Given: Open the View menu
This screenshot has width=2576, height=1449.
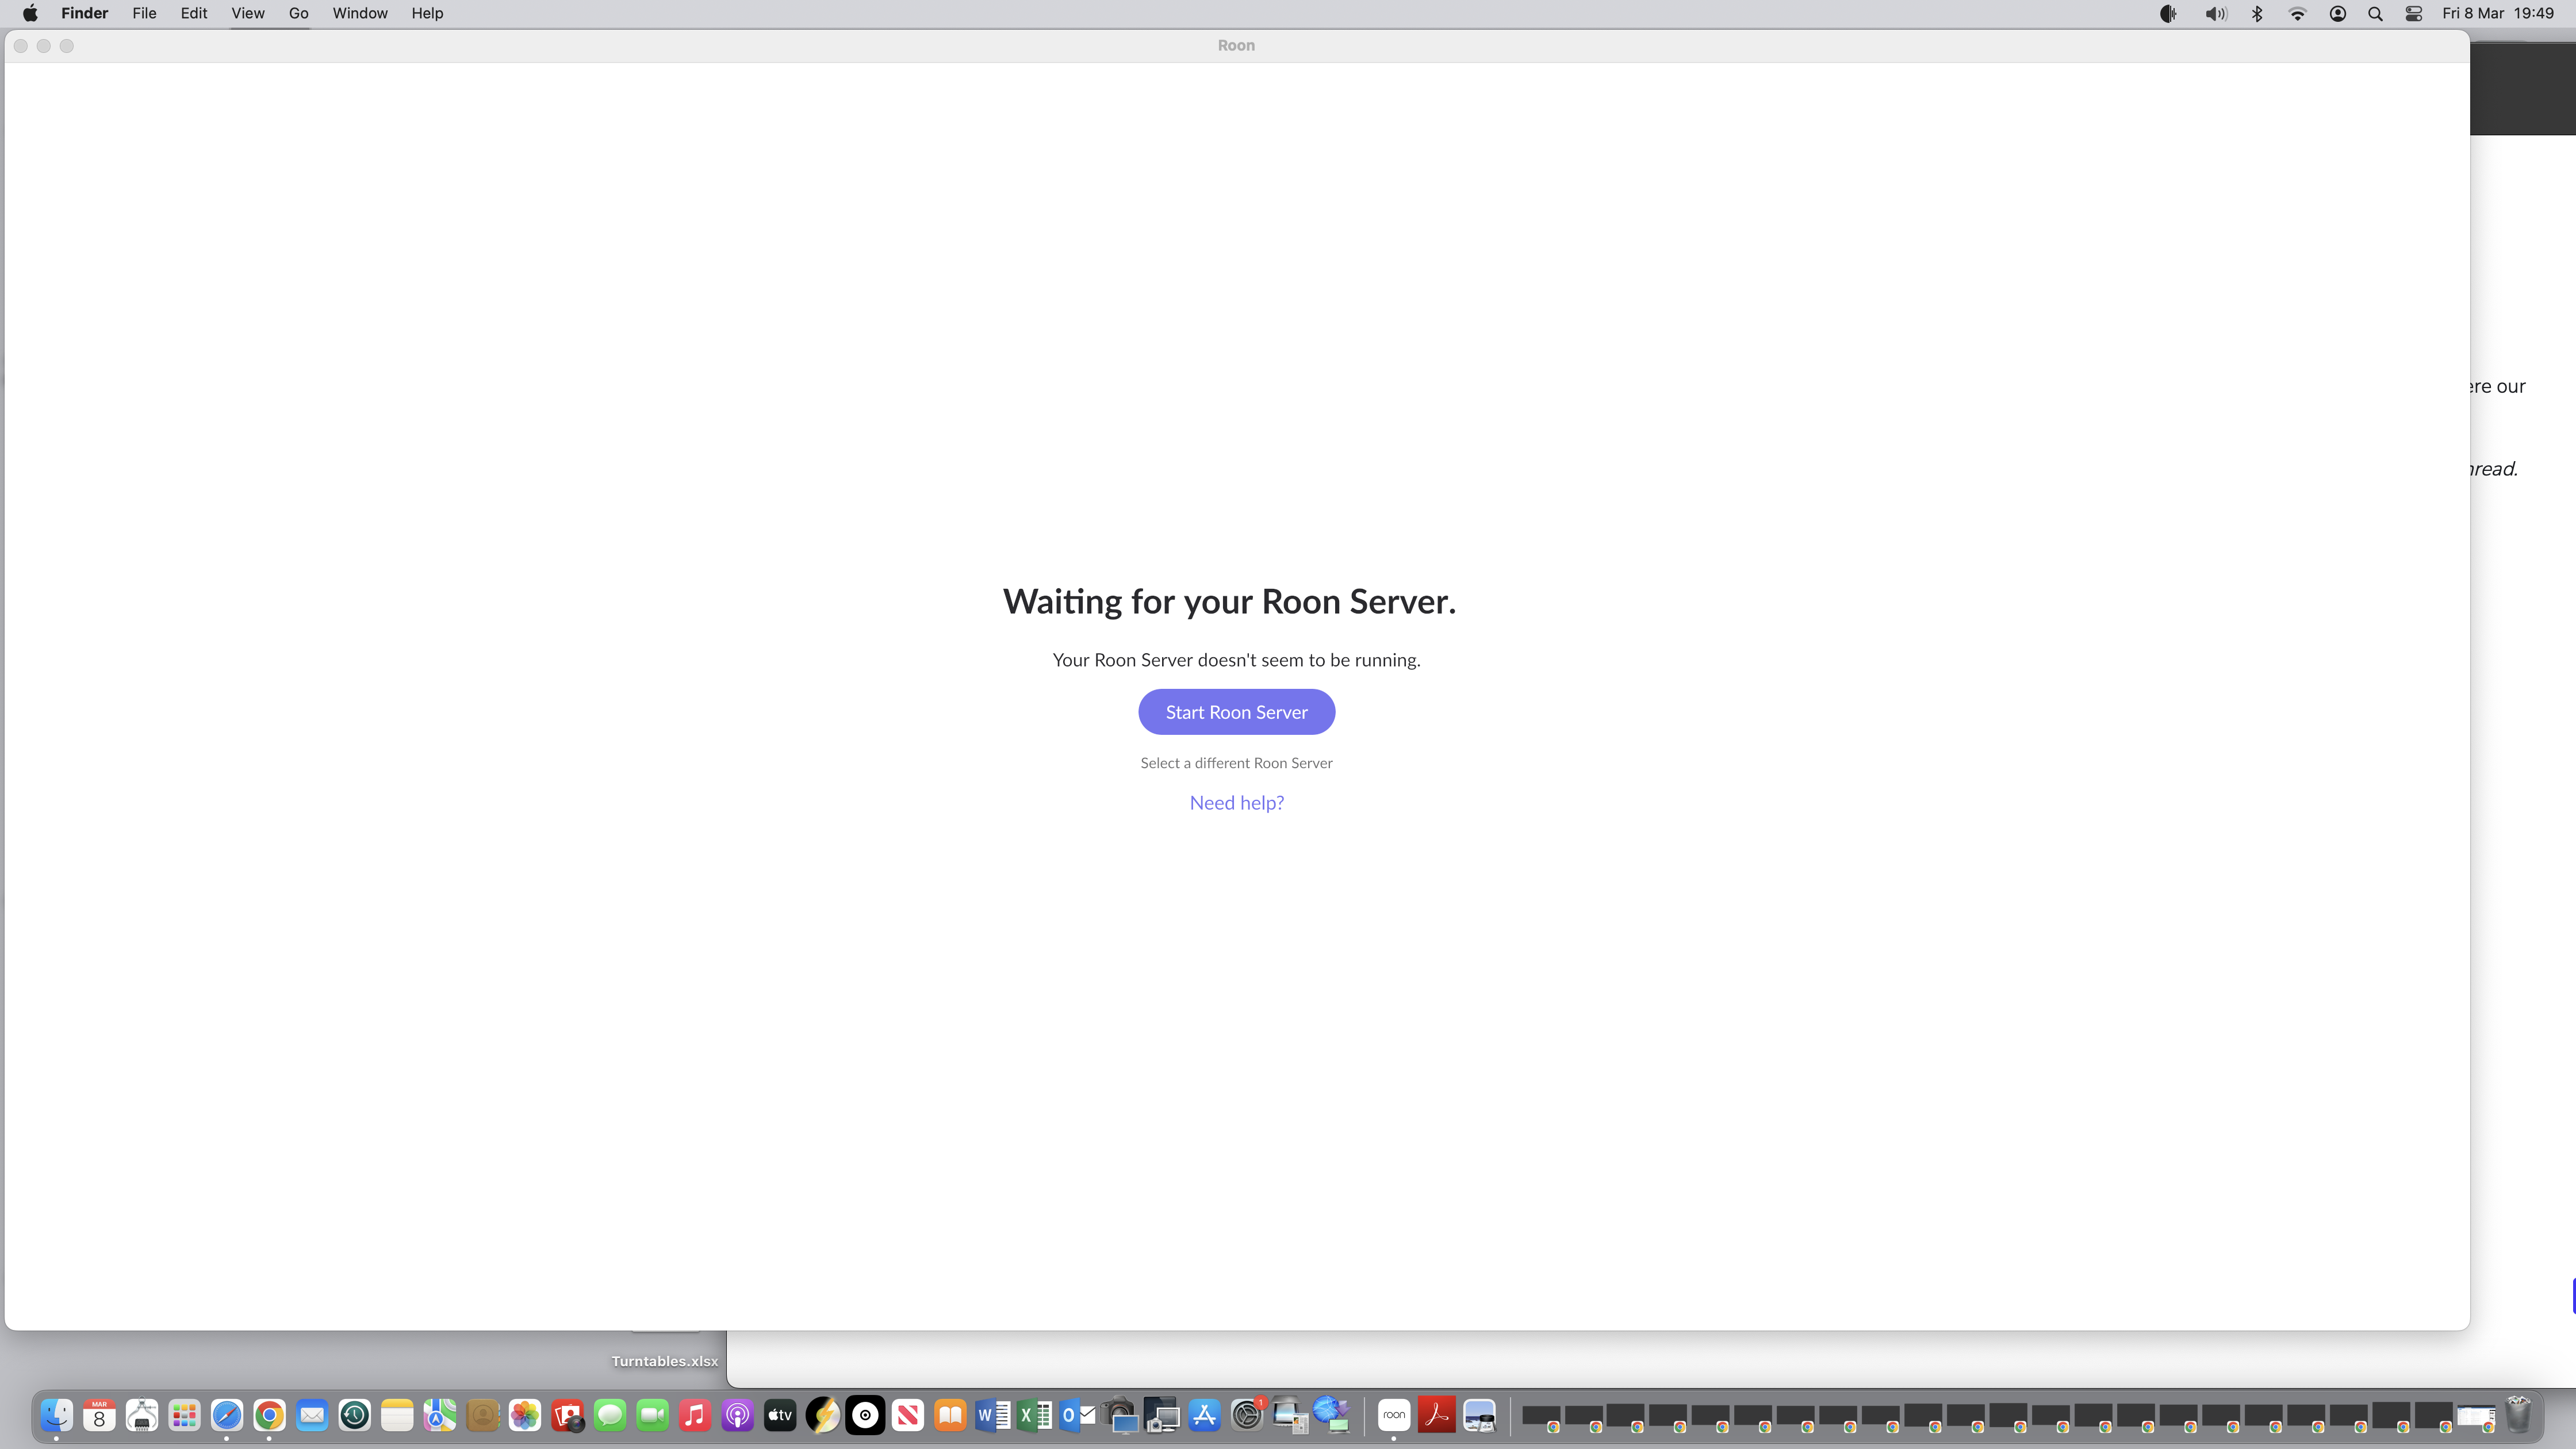Looking at the screenshot, I should pos(248,13).
